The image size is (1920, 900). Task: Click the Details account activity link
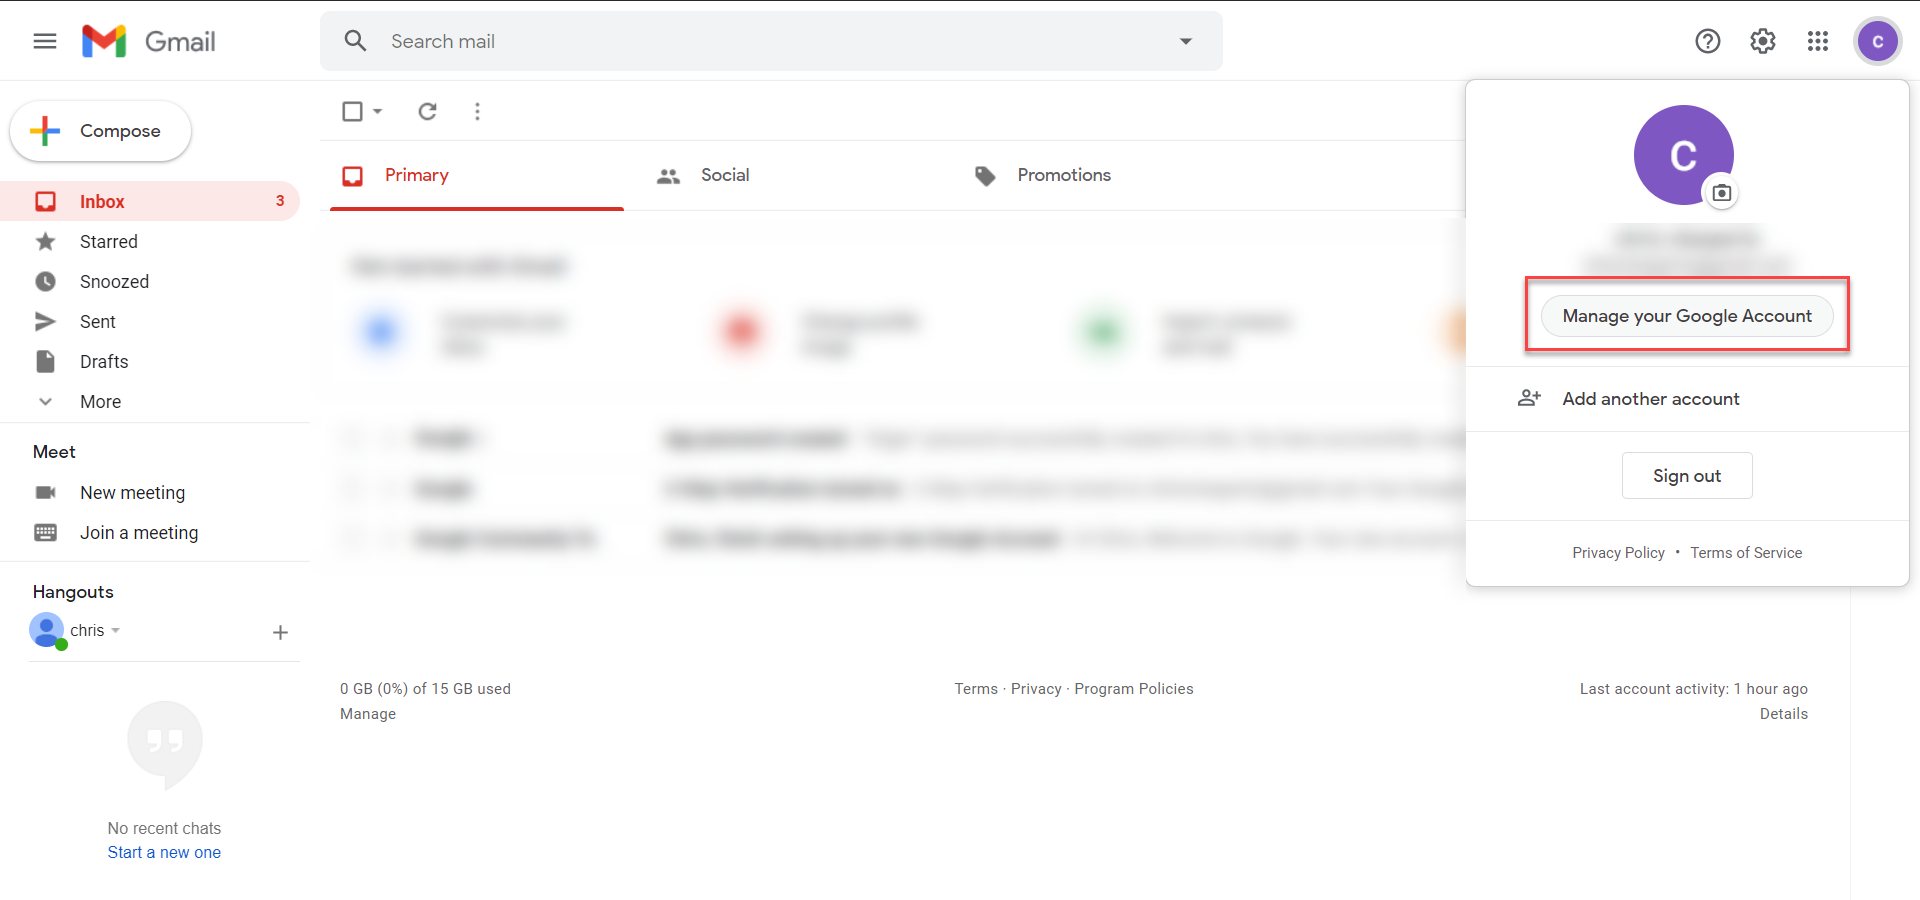pos(1784,713)
